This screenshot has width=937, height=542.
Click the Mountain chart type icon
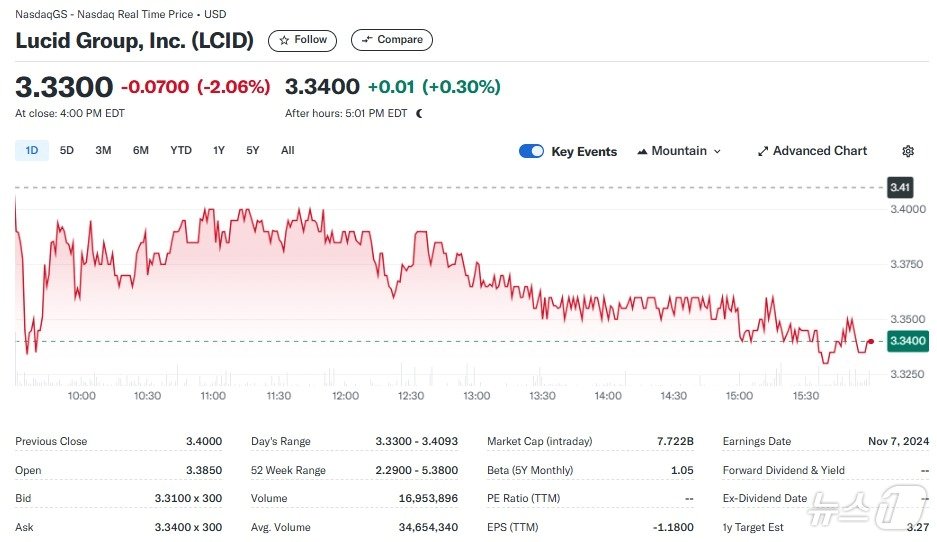(x=642, y=151)
